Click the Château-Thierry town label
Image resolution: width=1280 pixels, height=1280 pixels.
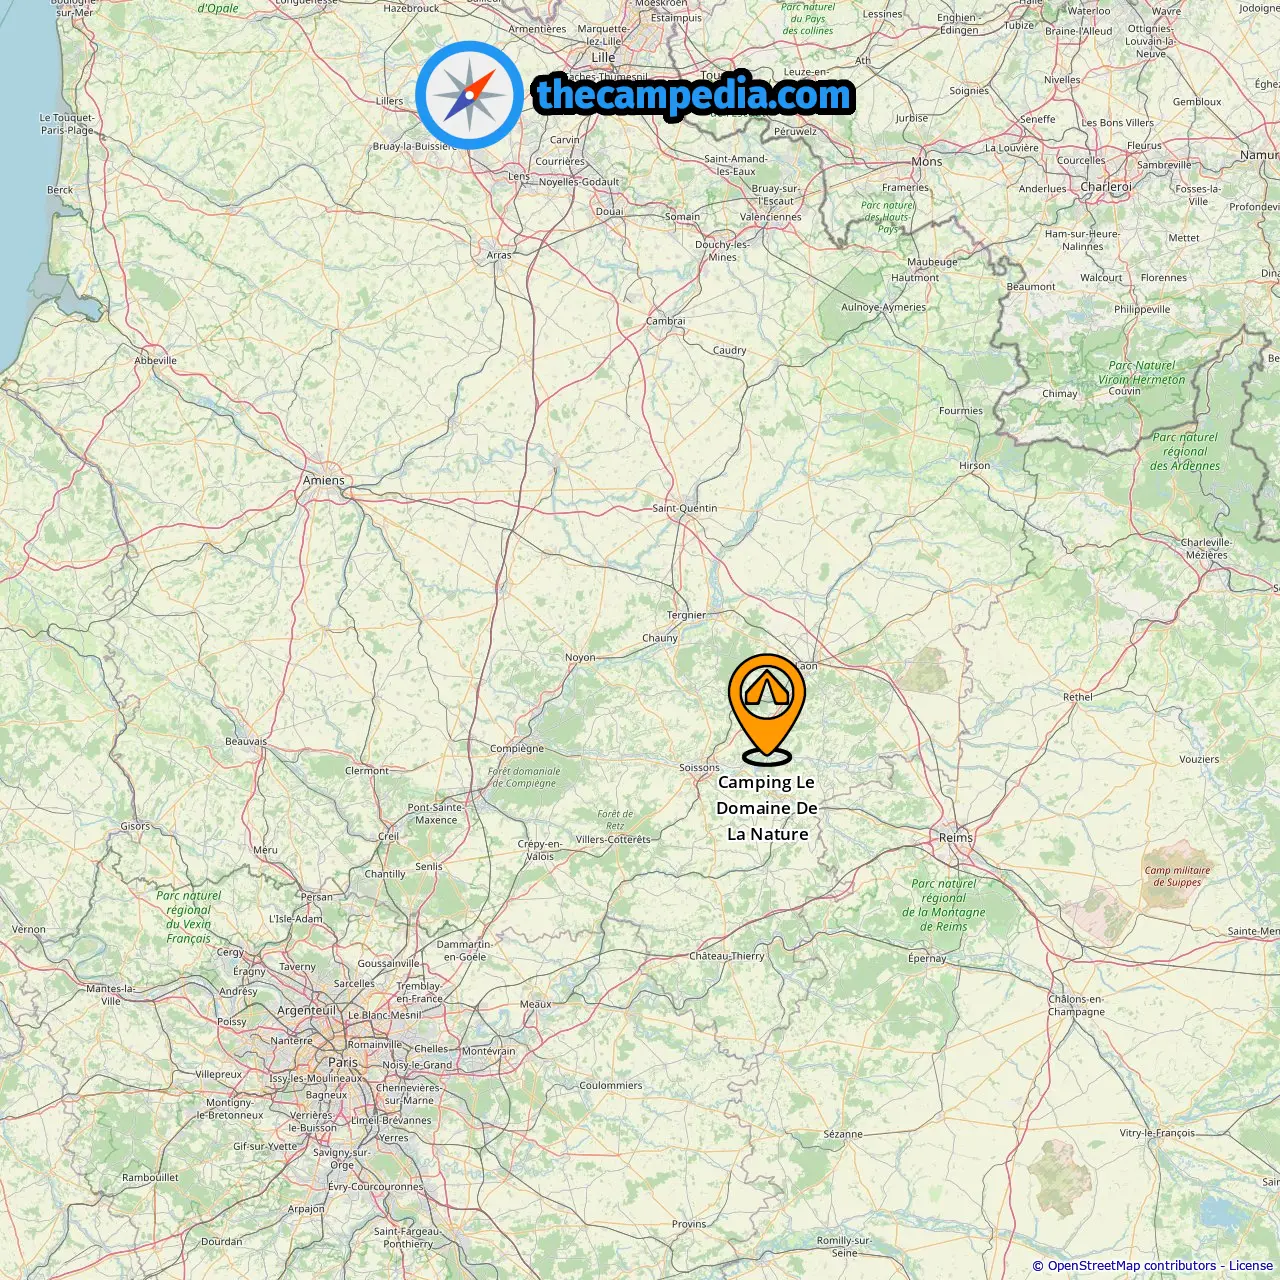click(x=727, y=956)
